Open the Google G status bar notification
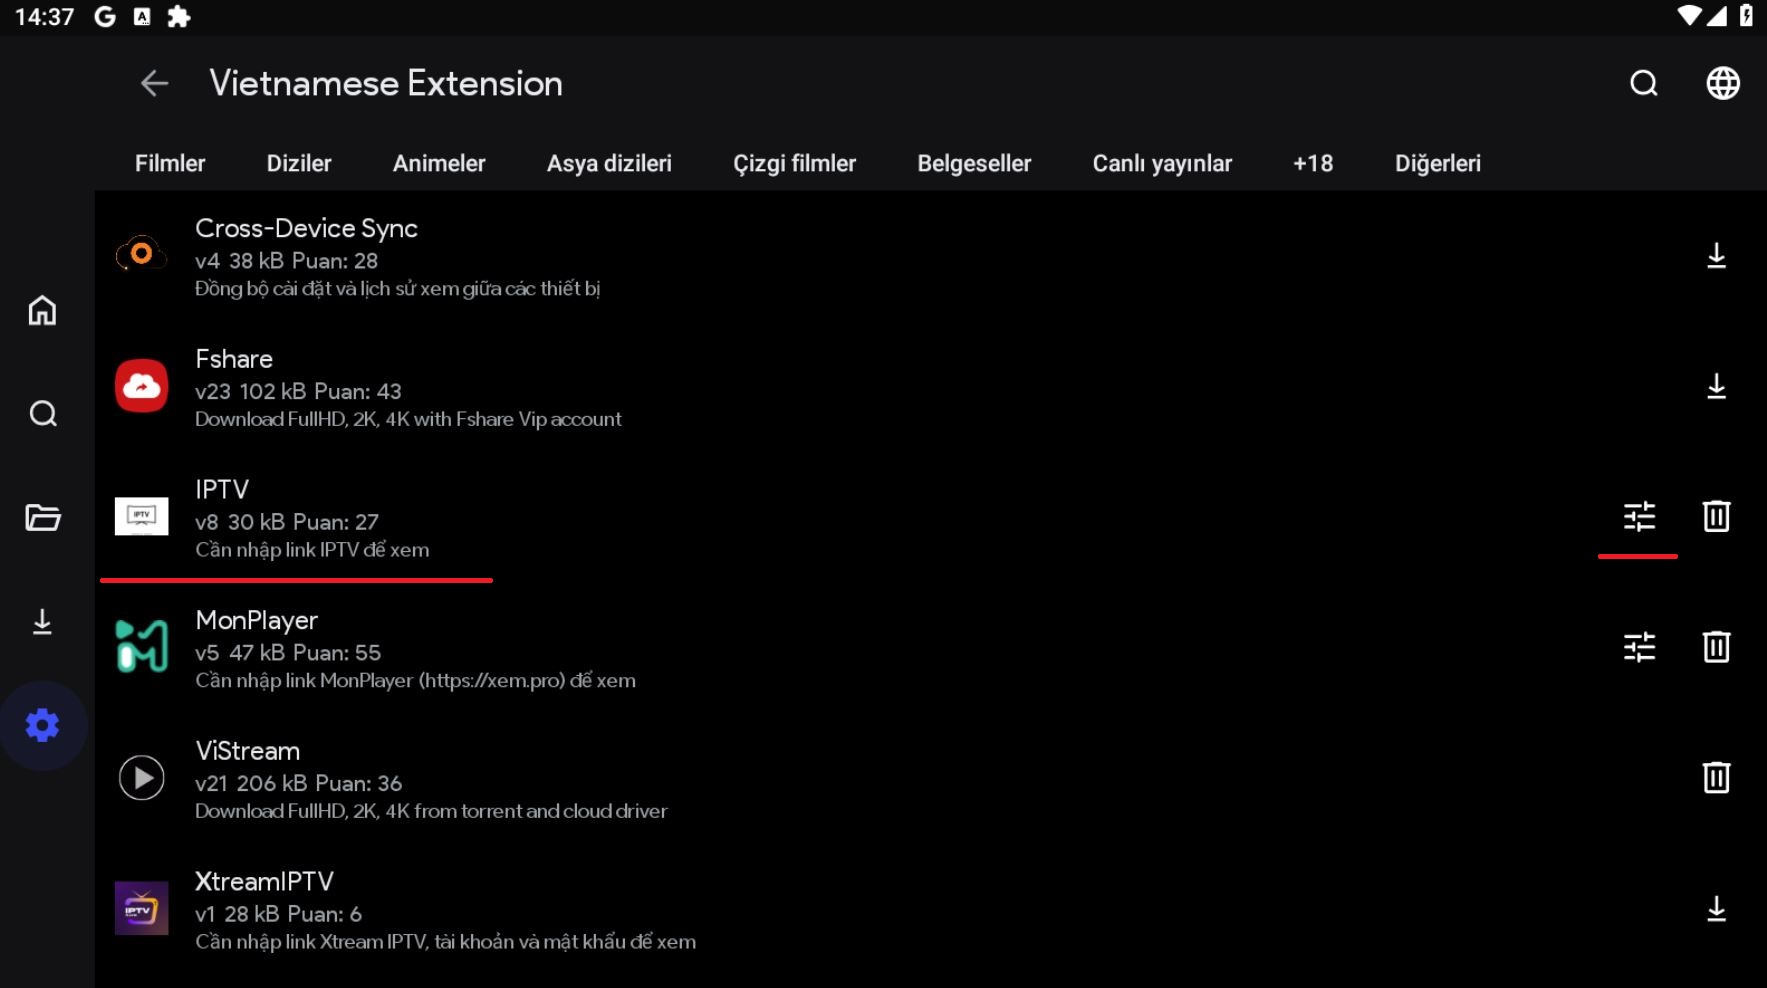1767x988 pixels. [x=105, y=16]
